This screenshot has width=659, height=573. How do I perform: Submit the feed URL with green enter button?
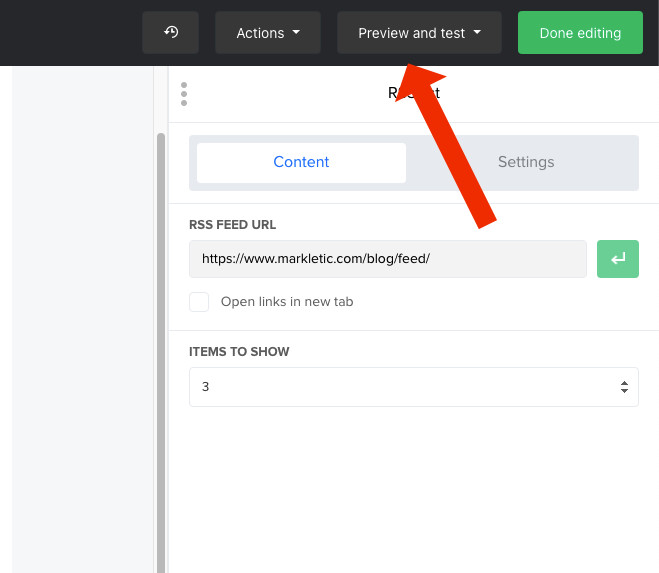tap(617, 258)
